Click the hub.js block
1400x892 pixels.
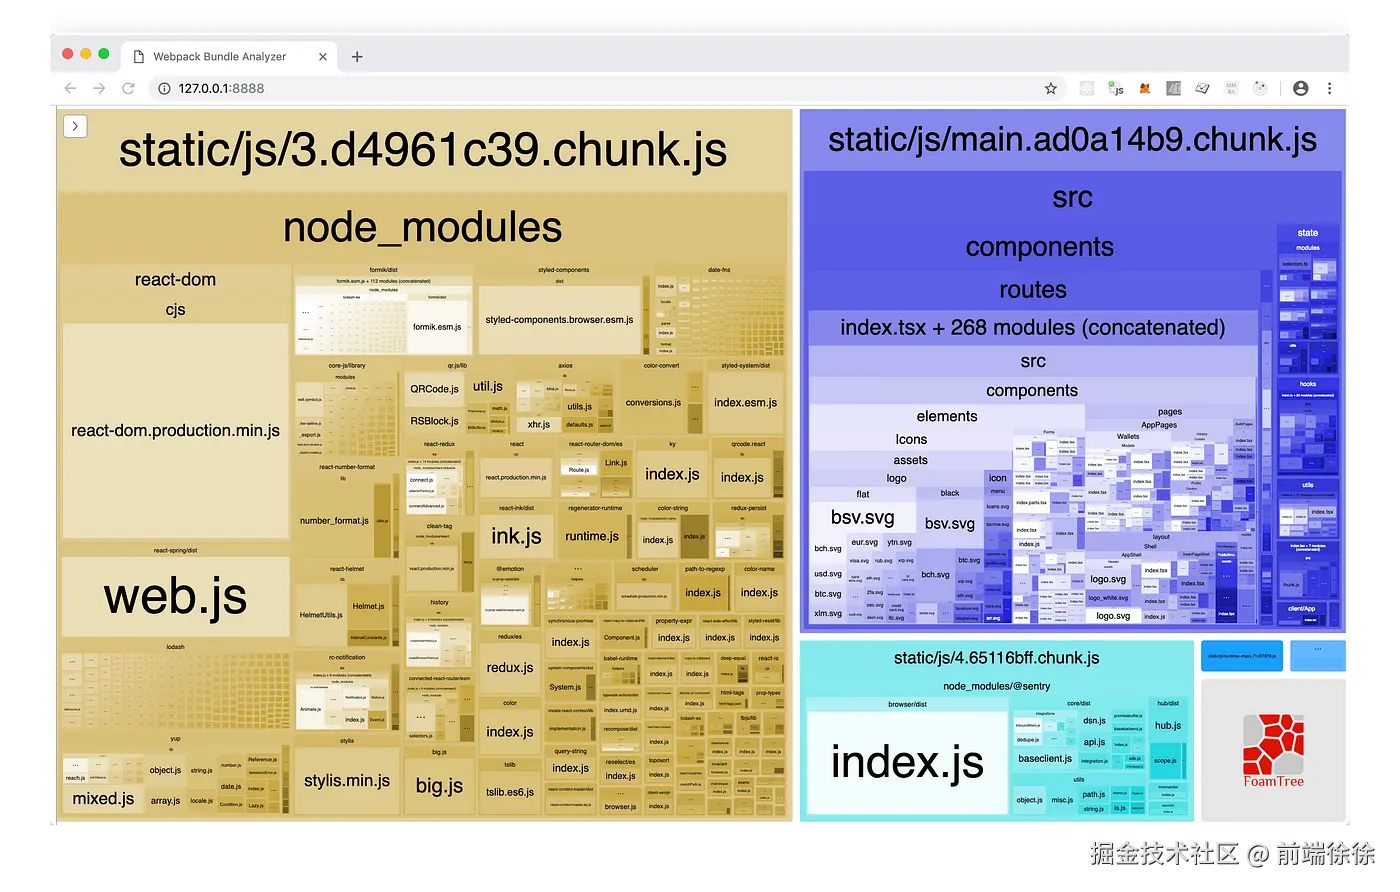[1168, 726]
